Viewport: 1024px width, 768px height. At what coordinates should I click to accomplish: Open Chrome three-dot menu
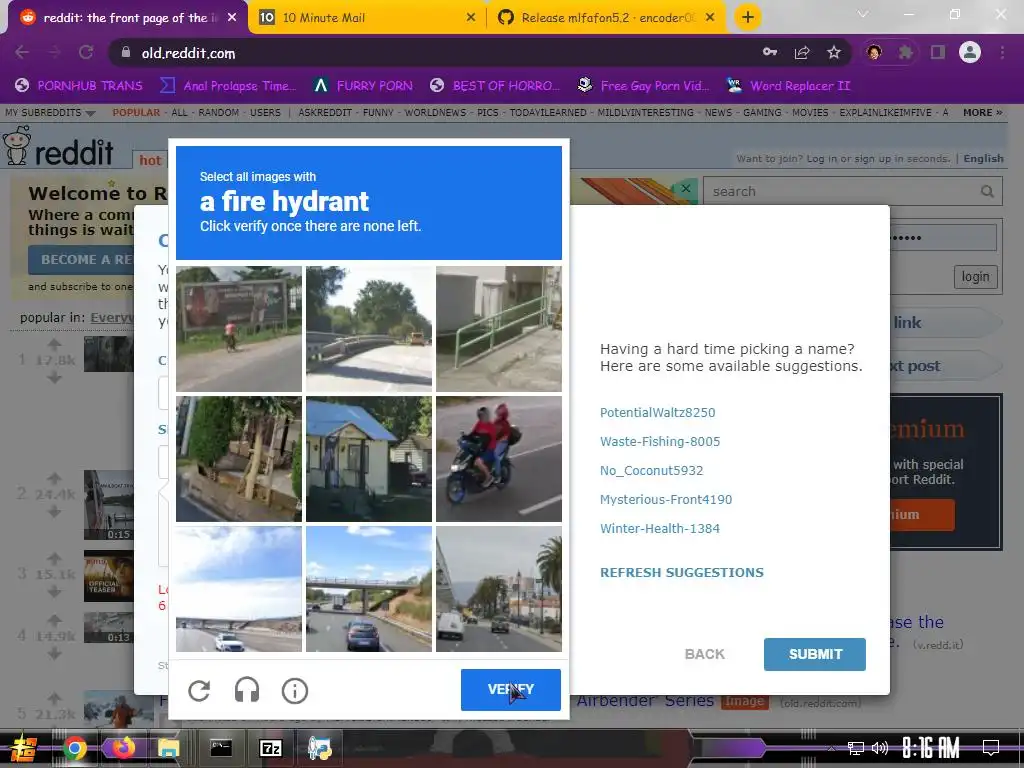point(1002,52)
